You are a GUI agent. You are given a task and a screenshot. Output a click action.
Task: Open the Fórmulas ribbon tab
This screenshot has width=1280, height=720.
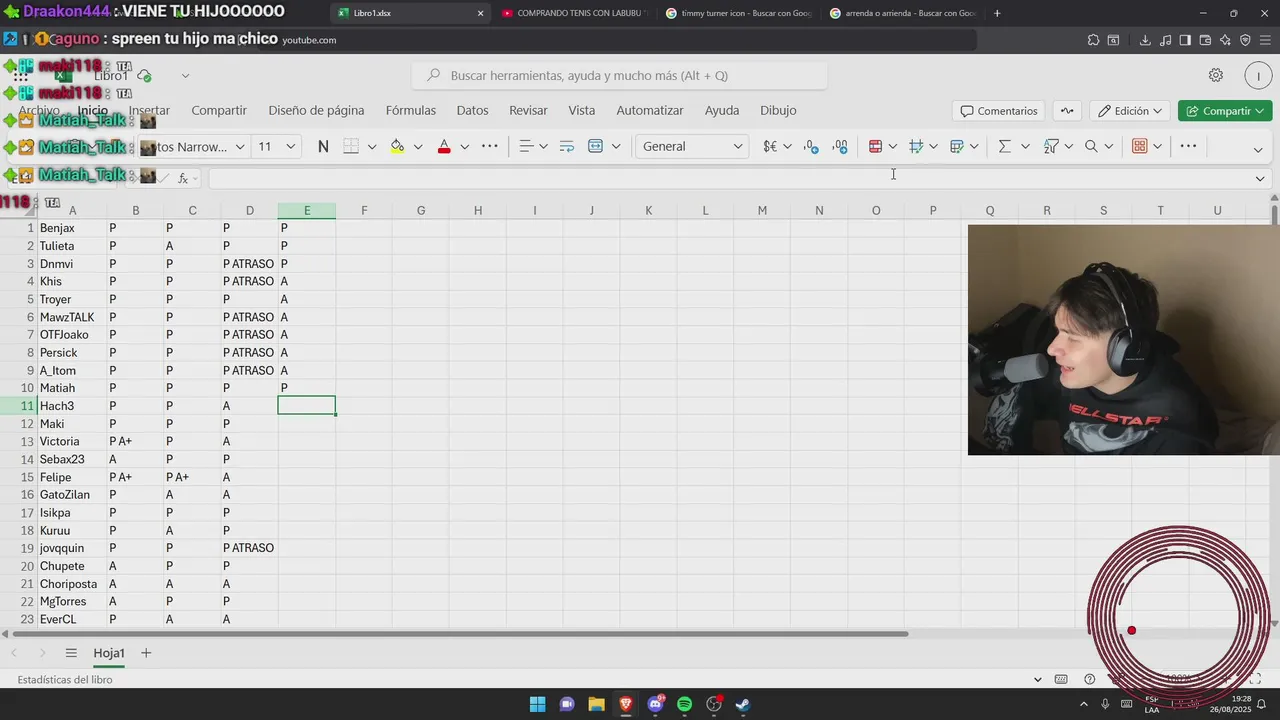coord(411,110)
